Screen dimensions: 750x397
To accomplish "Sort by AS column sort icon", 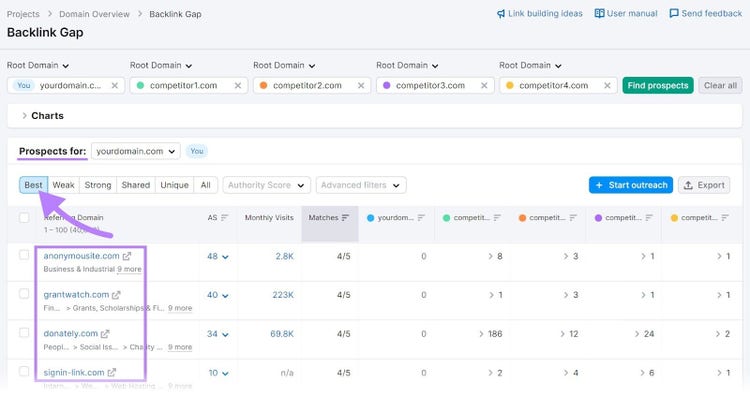I will pos(224,218).
